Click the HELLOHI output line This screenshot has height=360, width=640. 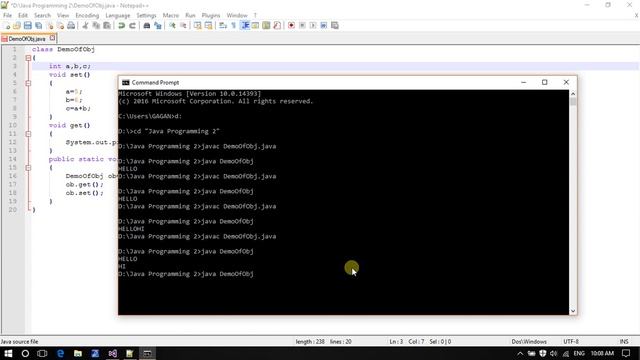click(131, 229)
